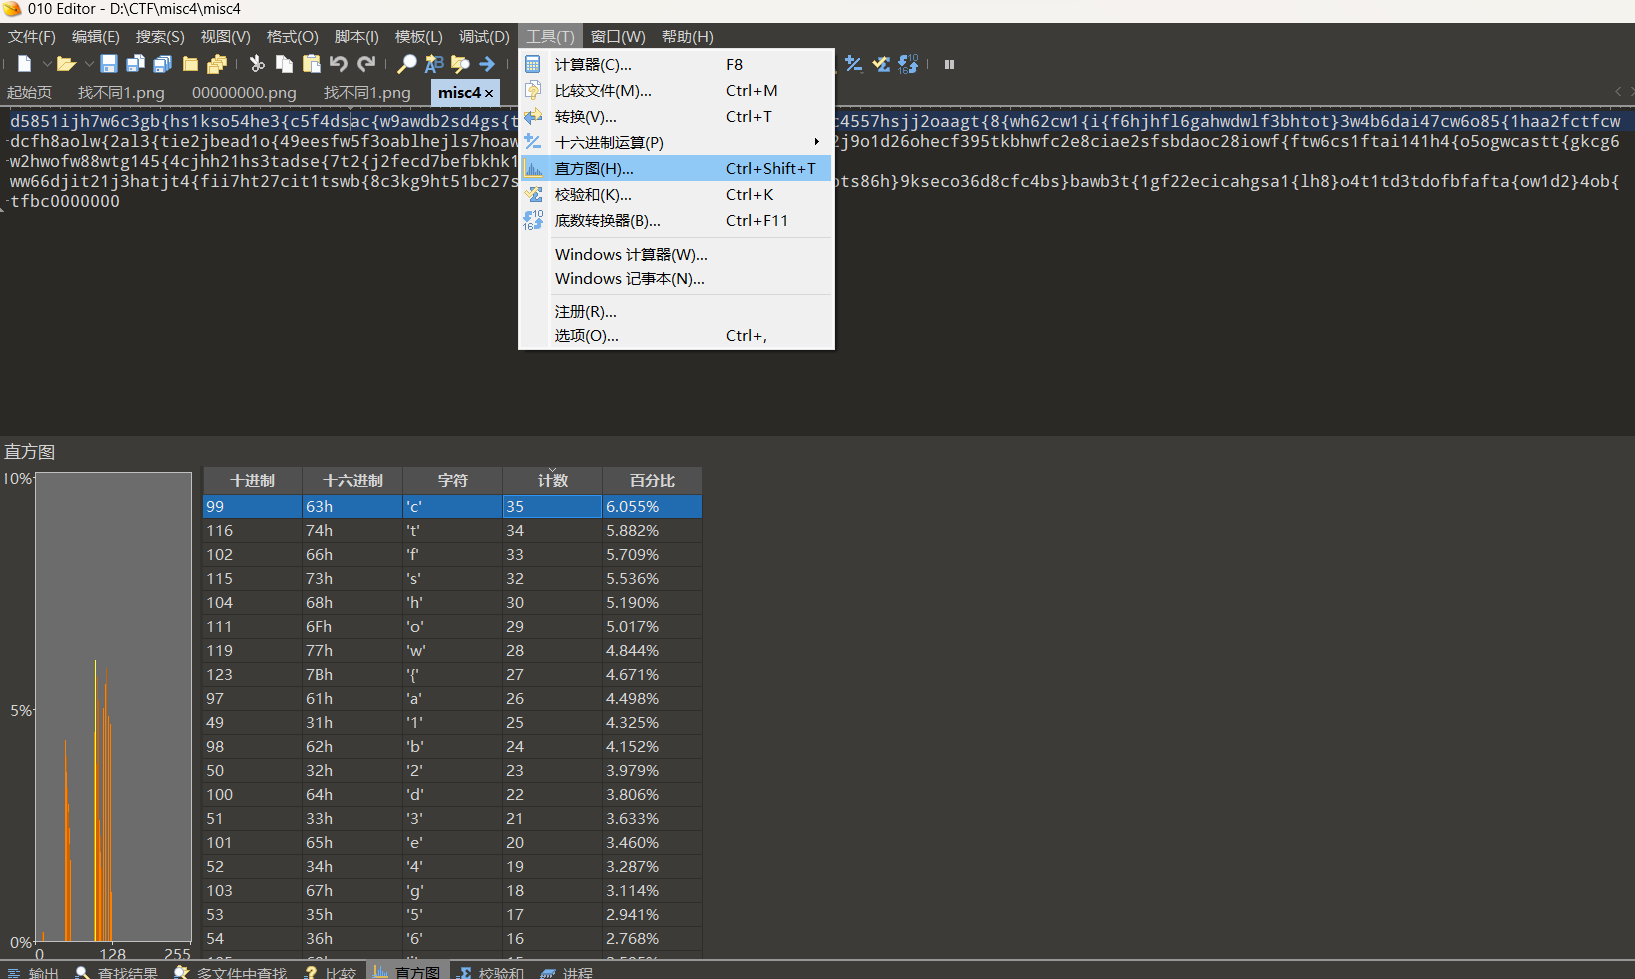Switch to the 多文件中查找 bottom tab
The height and width of the screenshot is (979, 1635).
[x=231, y=972]
